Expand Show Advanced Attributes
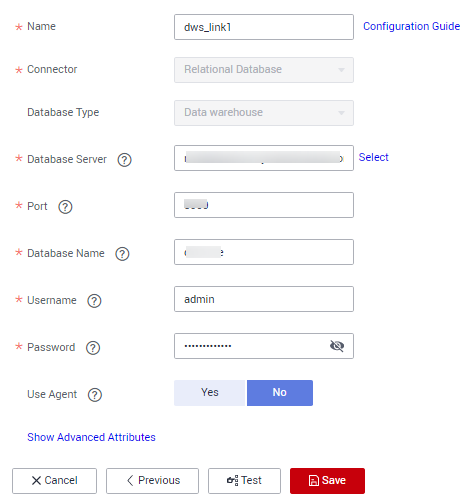This screenshot has width=472, height=504. pos(91,437)
